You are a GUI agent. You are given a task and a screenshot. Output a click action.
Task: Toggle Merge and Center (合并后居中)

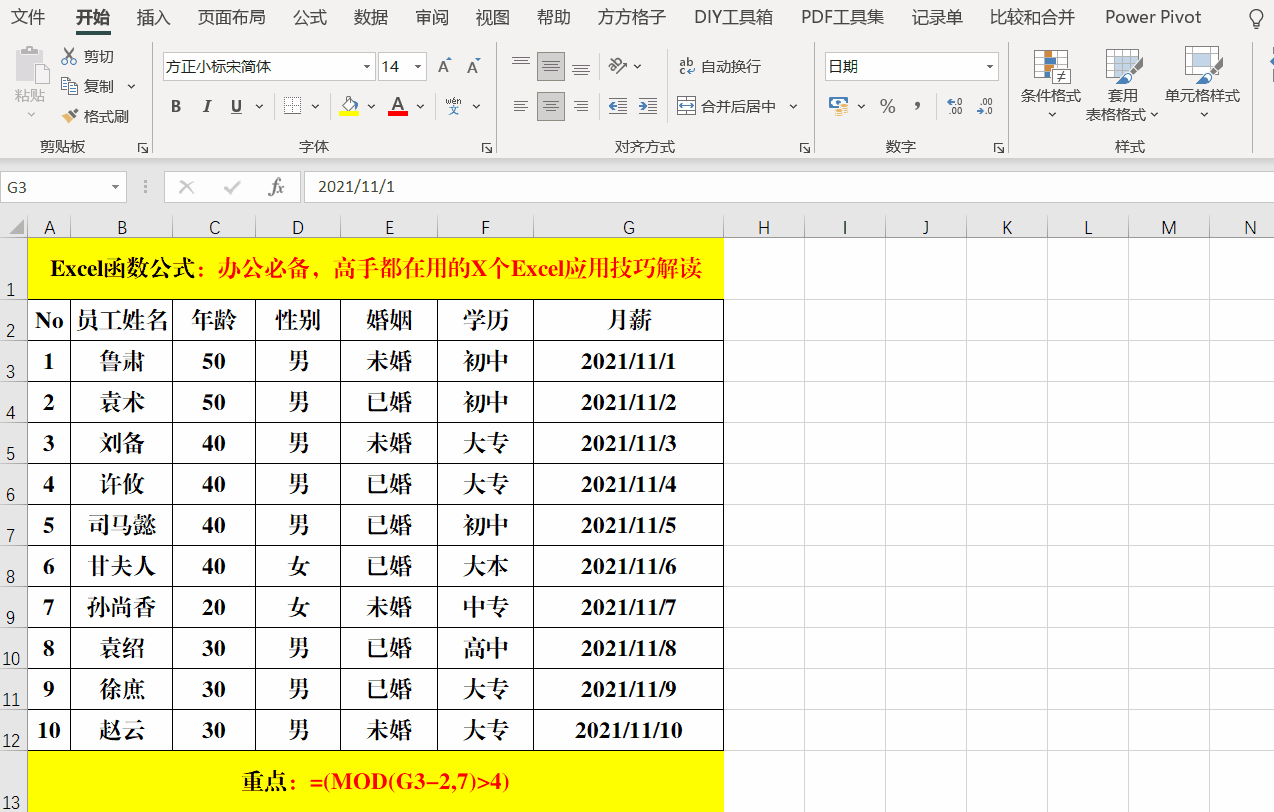click(x=727, y=106)
